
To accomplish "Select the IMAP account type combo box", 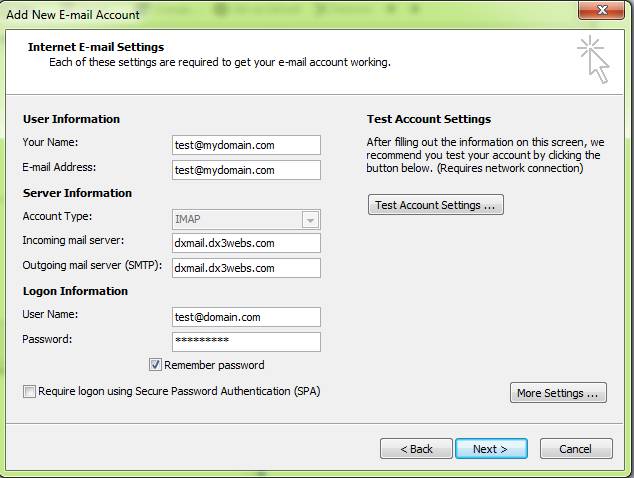I will [x=246, y=220].
